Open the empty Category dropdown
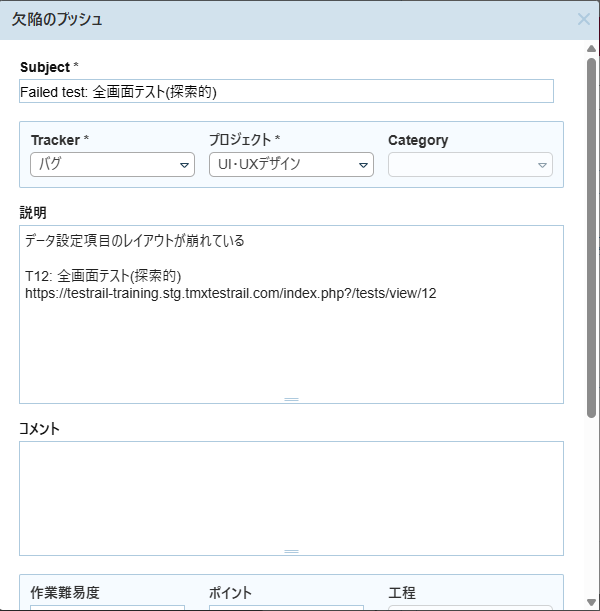This screenshot has height=611, width=600. click(470, 165)
